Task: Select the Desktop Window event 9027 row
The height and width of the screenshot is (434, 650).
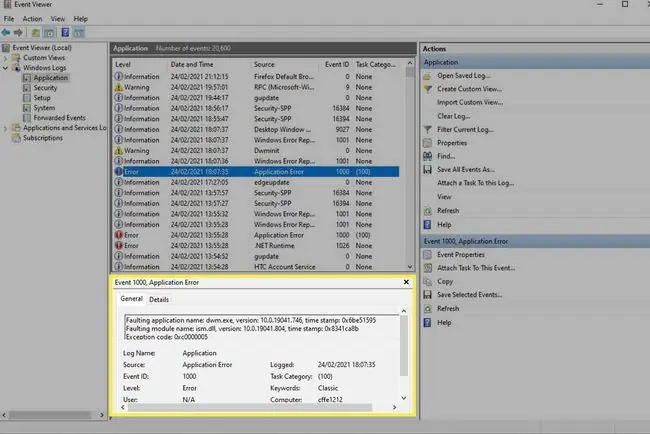Action: pos(257,129)
